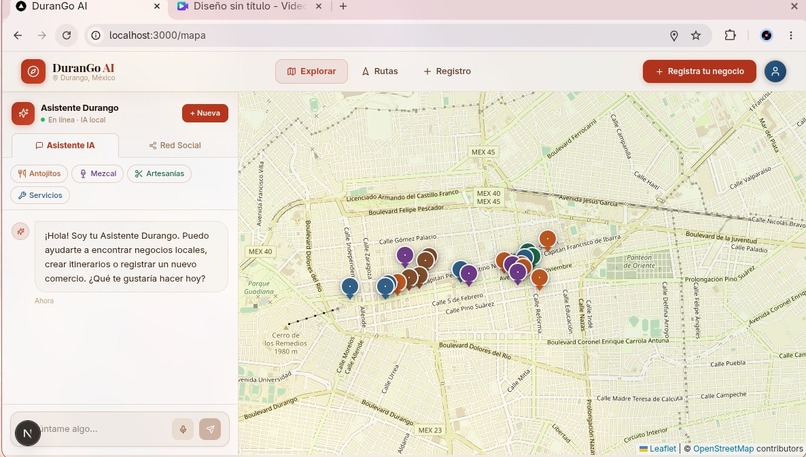Start a new chat with + Nueva
Image resolution: width=806 pixels, height=457 pixels.
pos(205,113)
